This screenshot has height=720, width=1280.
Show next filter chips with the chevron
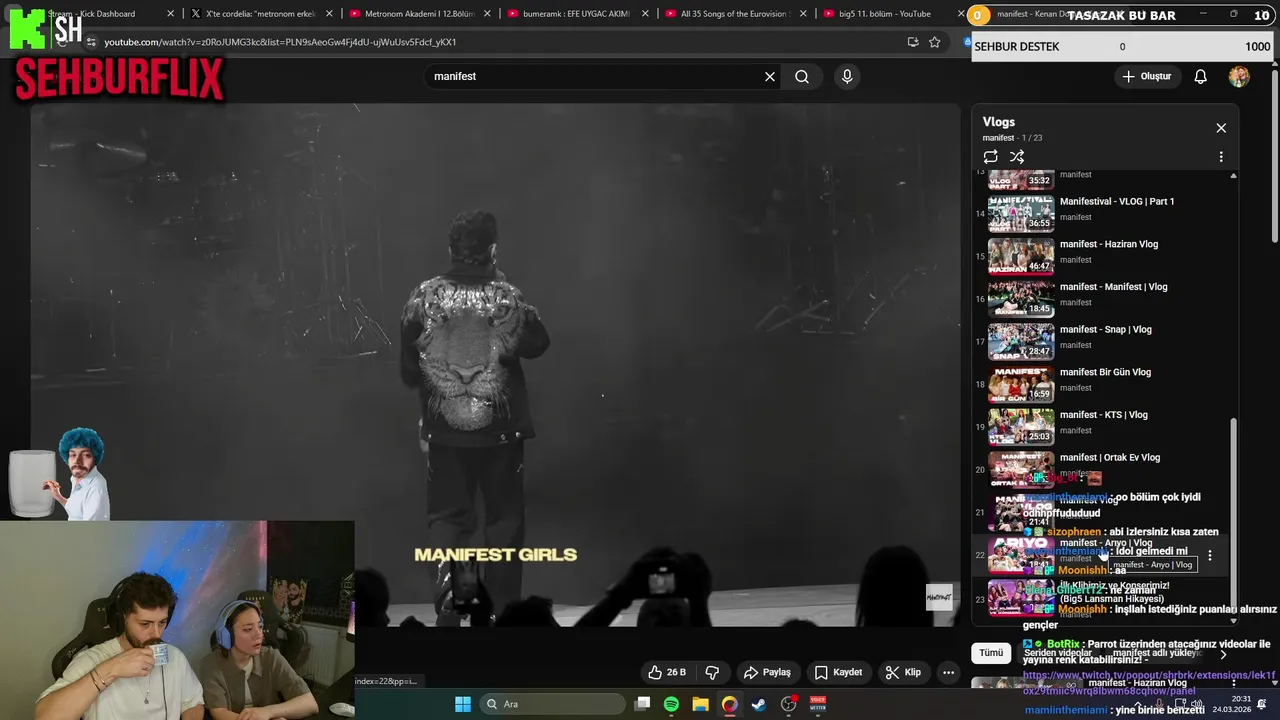(x=1223, y=654)
